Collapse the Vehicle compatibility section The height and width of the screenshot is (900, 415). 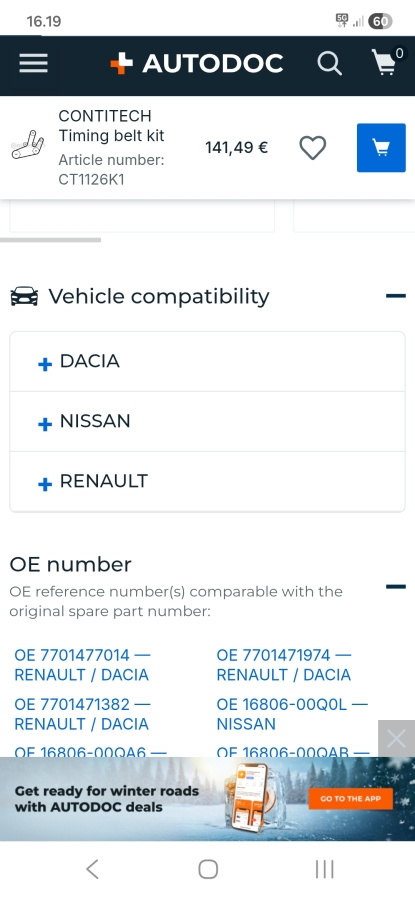point(395,296)
